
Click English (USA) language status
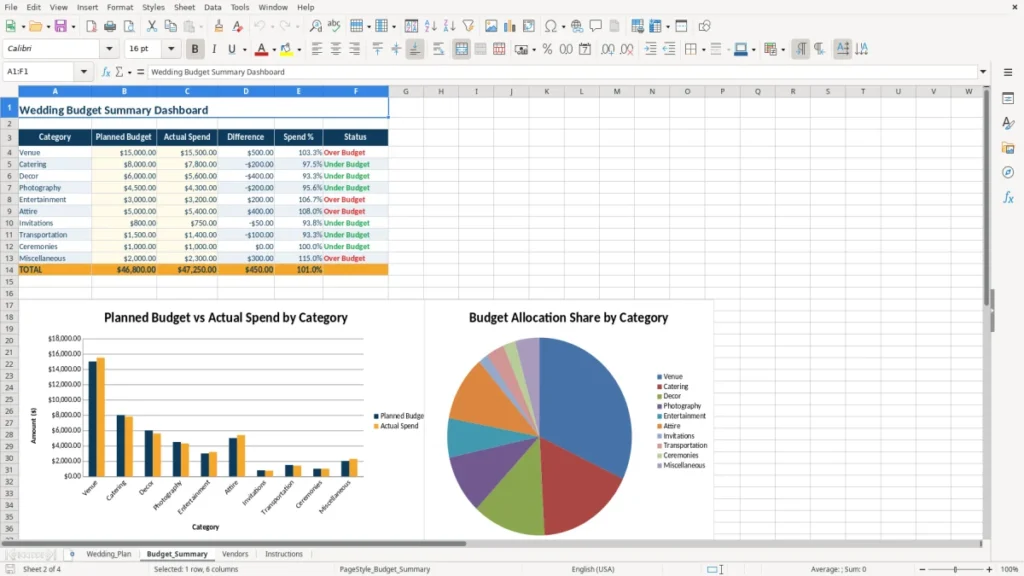(593, 569)
